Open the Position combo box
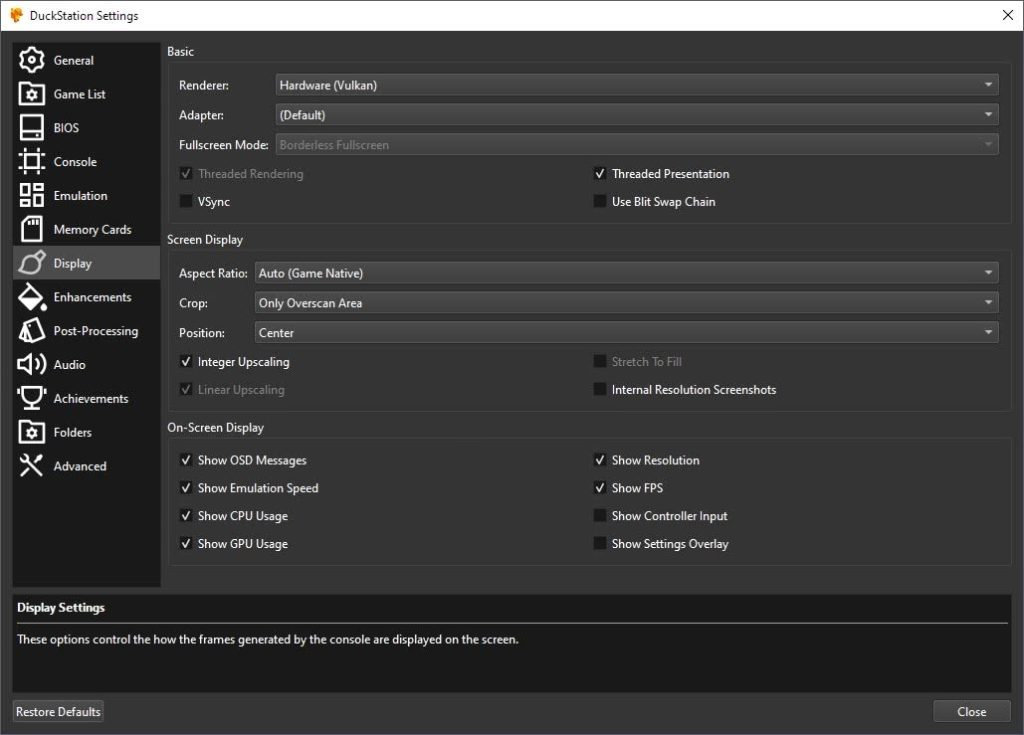 pyautogui.click(x=626, y=333)
